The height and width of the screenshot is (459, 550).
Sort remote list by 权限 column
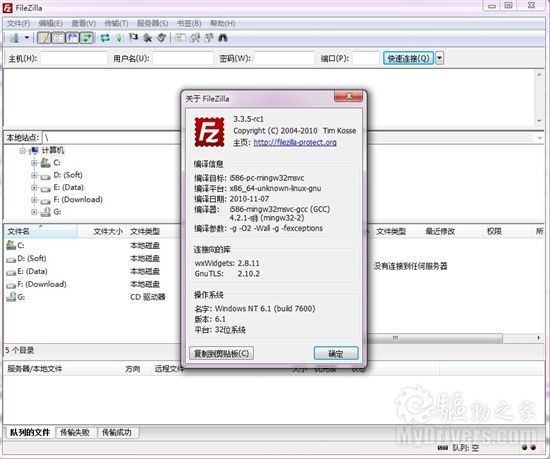point(494,231)
